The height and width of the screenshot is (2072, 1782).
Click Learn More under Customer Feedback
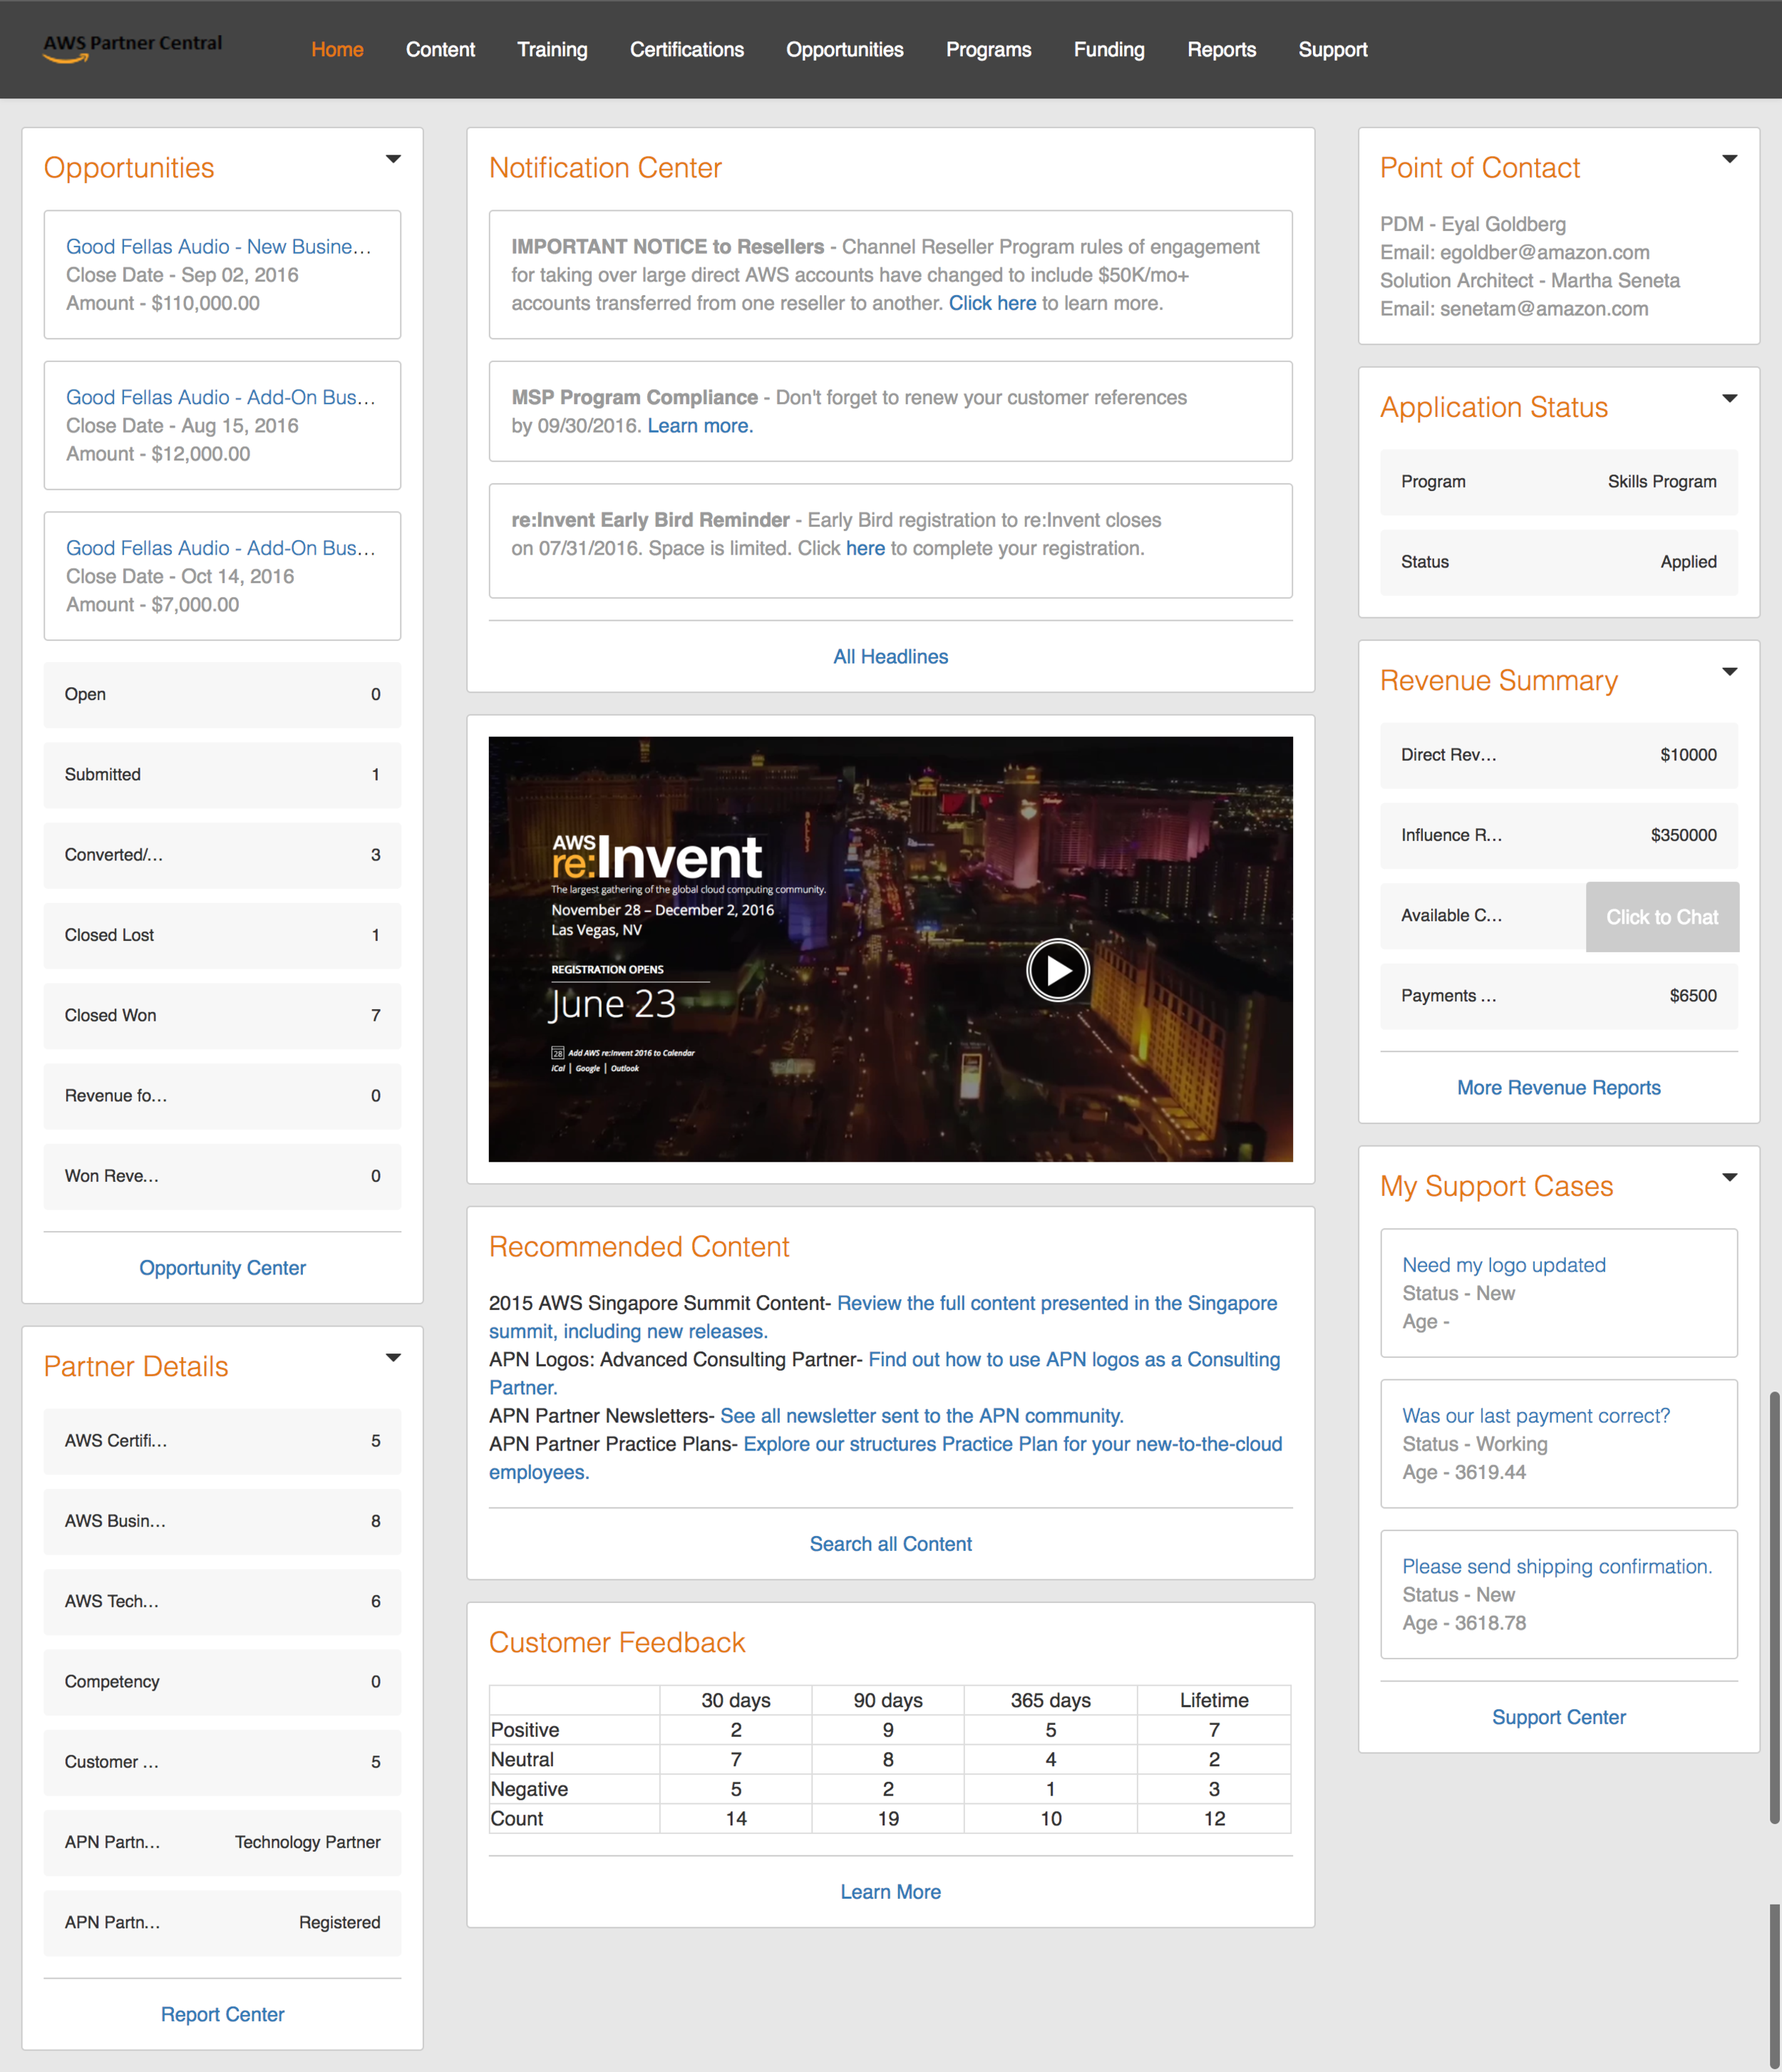click(x=890, y=1892)
